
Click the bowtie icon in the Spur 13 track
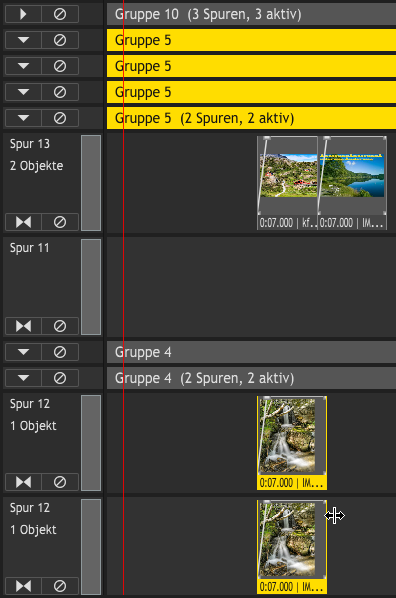click(23, 222)
